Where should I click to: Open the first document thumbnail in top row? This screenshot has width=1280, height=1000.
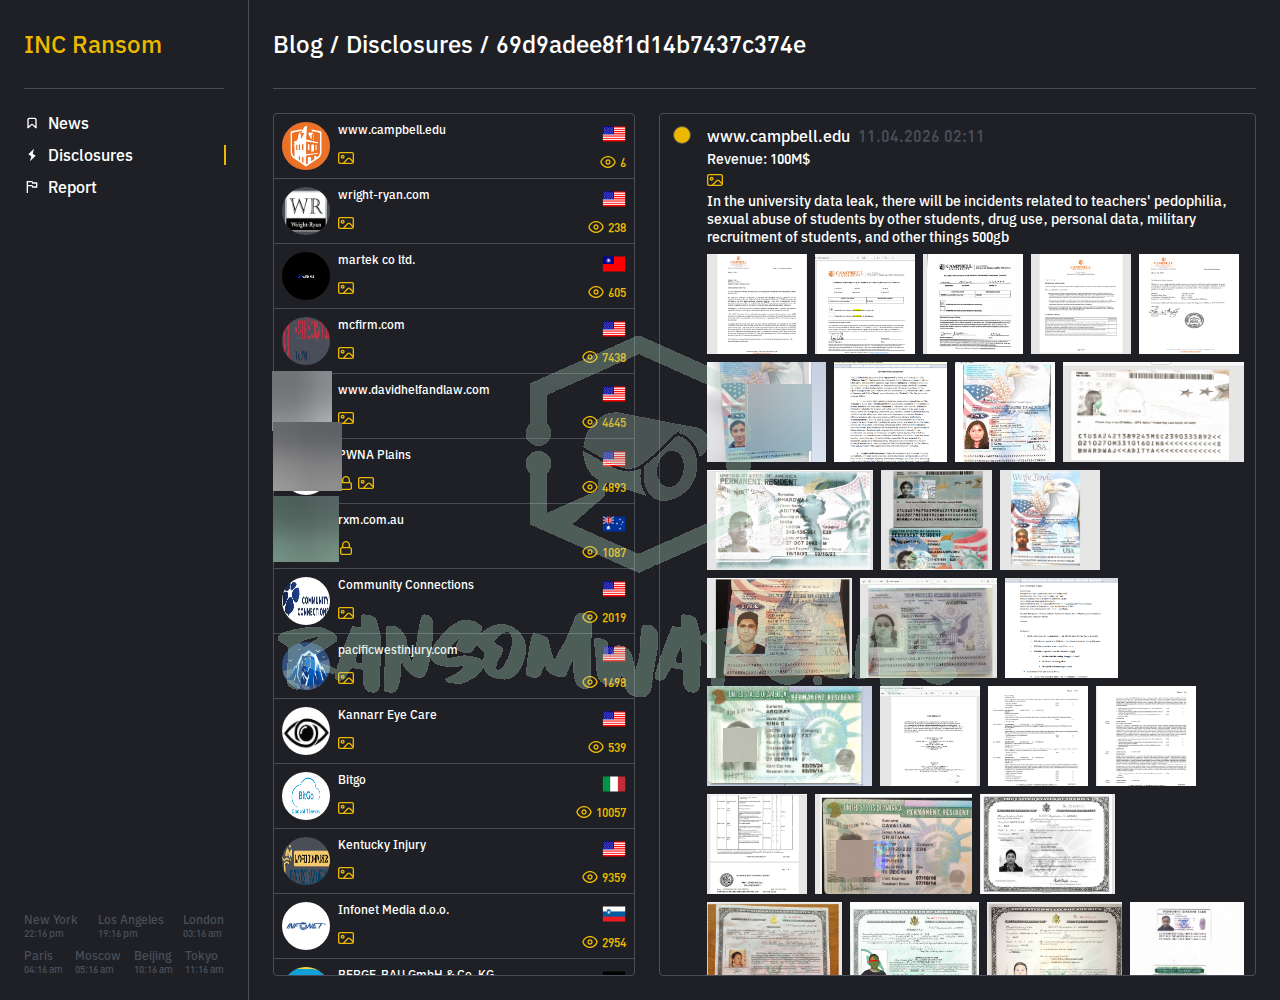pos(756,304)
